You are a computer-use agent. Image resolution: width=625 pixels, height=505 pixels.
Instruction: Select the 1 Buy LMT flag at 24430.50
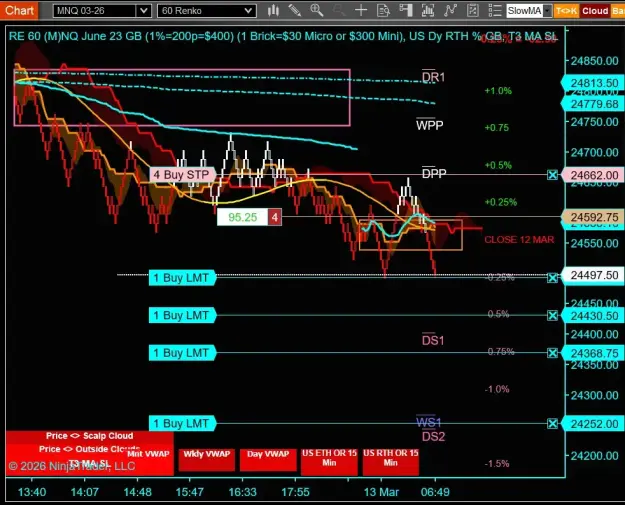click(x=183, y=315)
